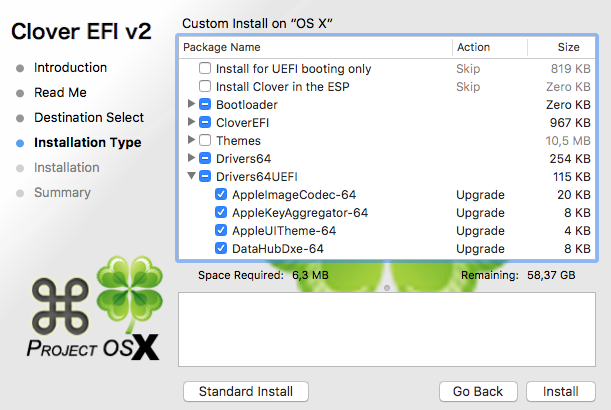Screen dimensions: 611x410
Task: Click the command key symbol in logo
Action: point(60,307)
